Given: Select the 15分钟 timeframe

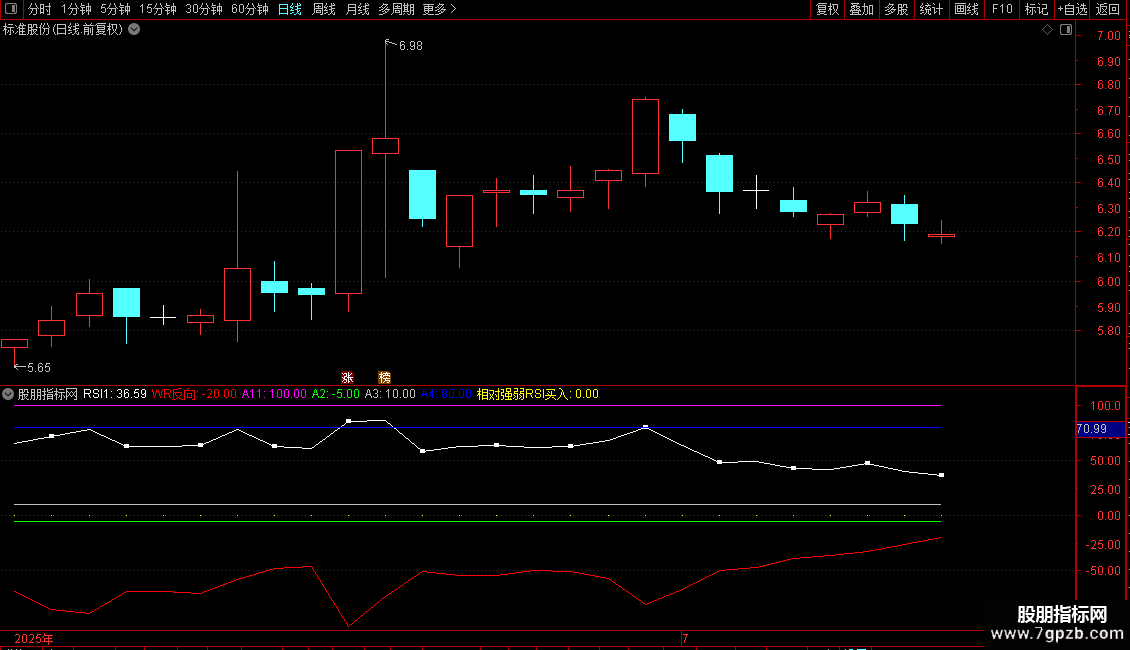Looking at the screenshot, I should click(x=158, y=9).
